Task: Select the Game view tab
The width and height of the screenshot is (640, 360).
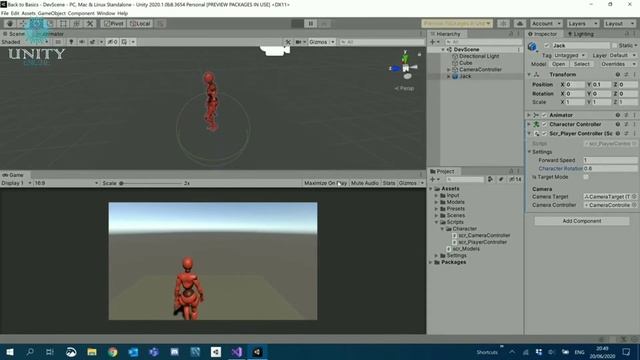Action: click(x=13, y=175)
